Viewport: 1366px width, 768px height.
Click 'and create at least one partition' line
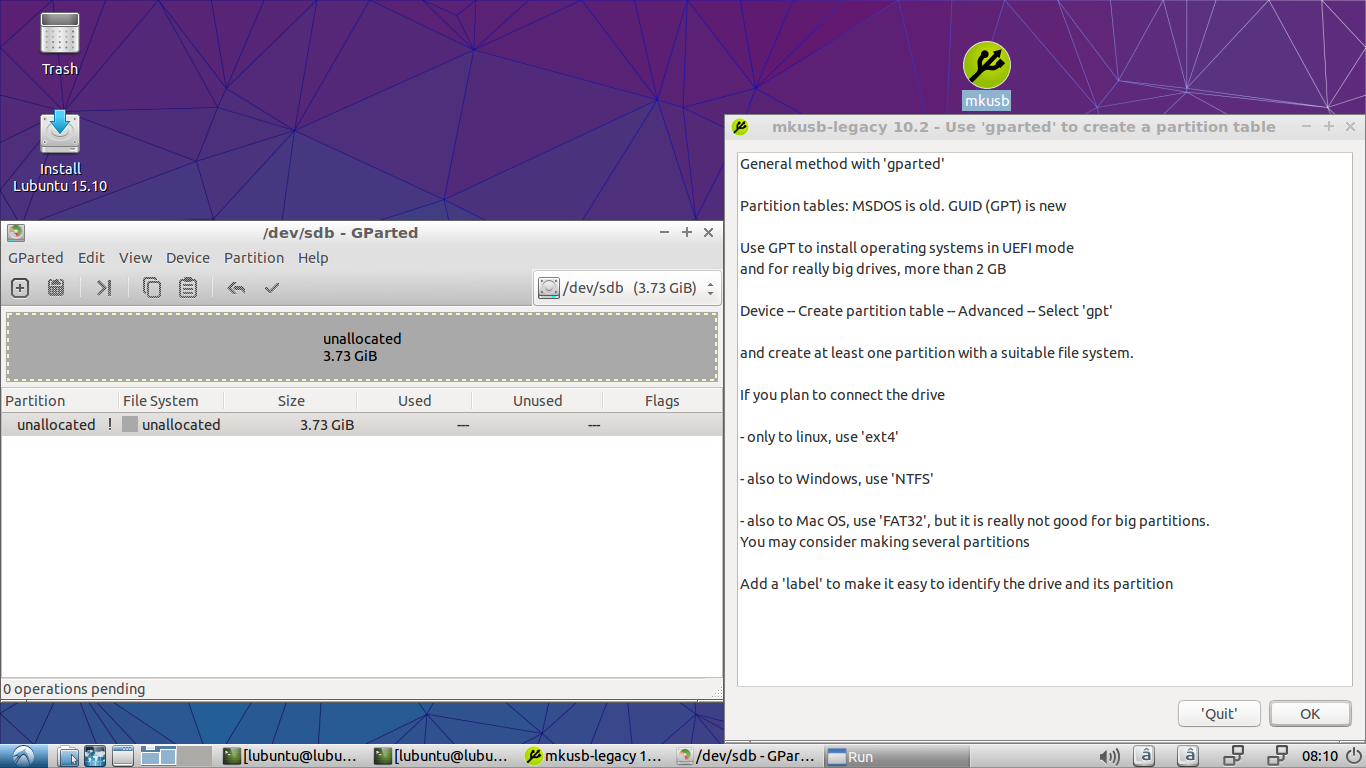(936, 353)
